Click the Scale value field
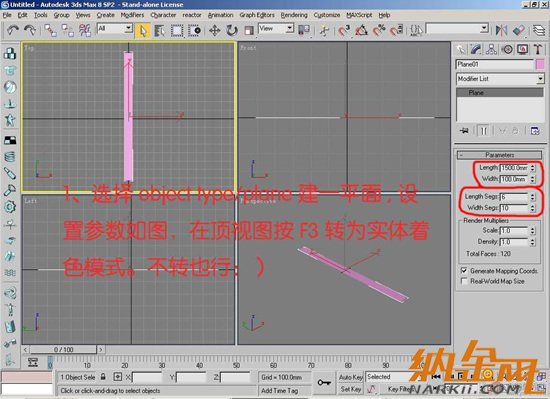The image size is (550, 399). 514,230
